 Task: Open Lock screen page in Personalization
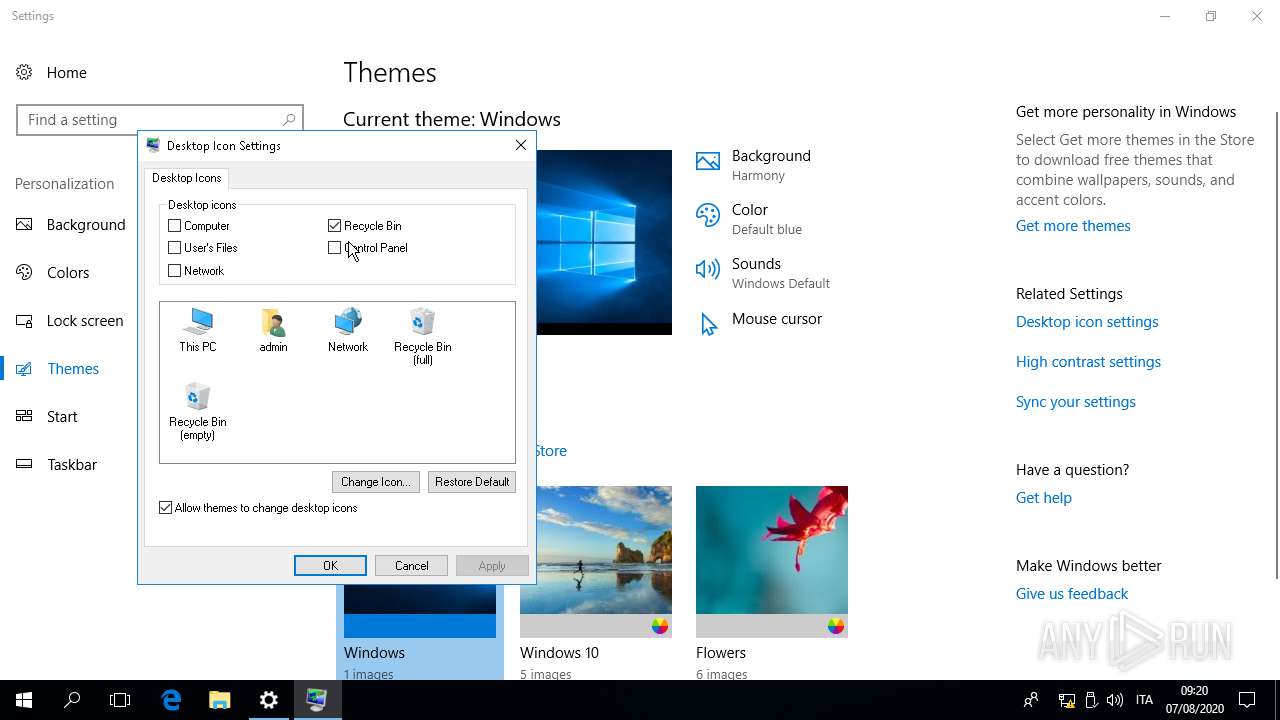(x=85, y=320)
